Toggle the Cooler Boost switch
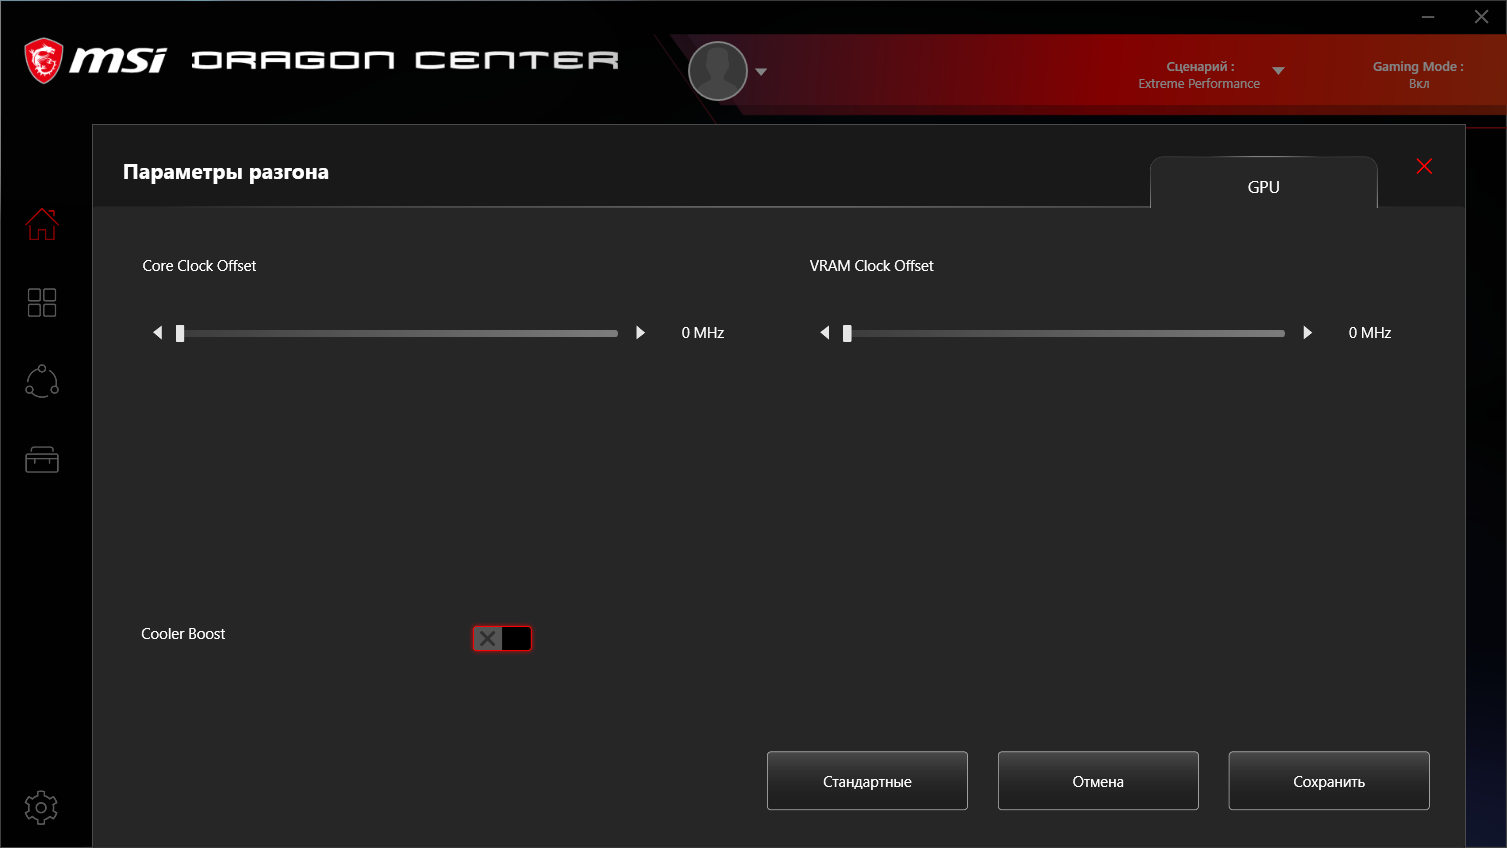 pos(502,638)
